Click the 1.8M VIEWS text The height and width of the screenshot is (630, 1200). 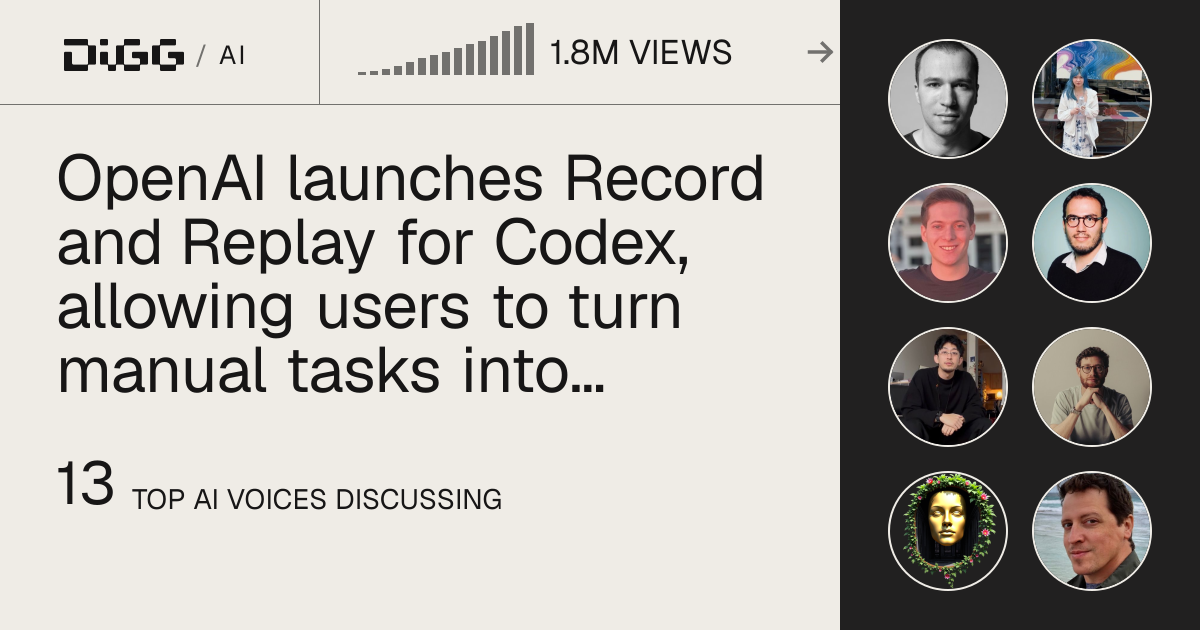click(x=641, y=53)
